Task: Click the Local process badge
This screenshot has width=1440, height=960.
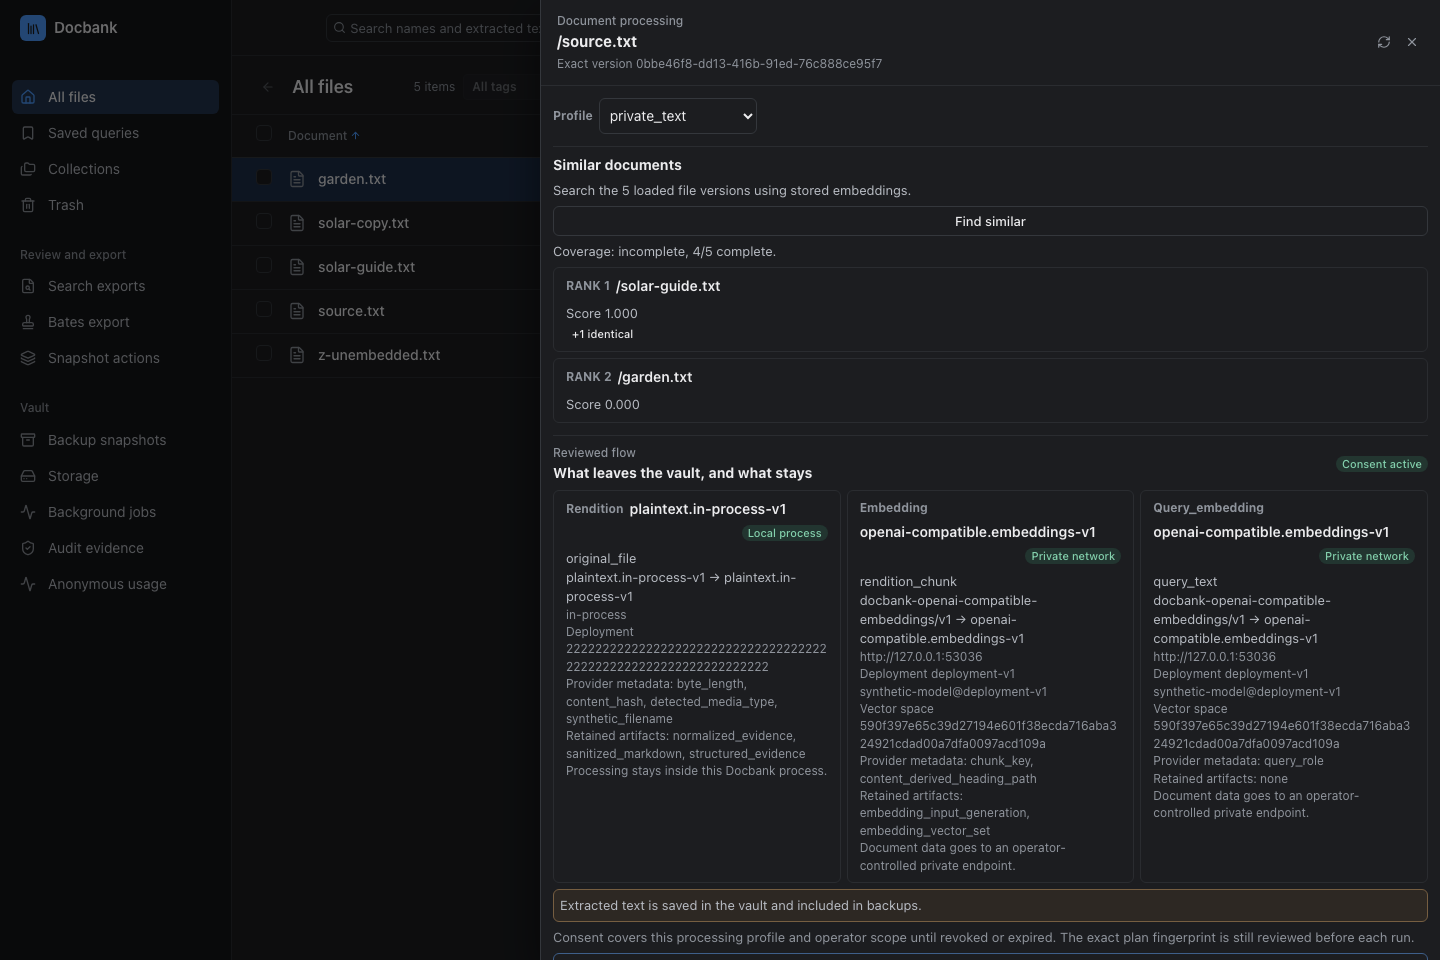Action: (784, 533)
